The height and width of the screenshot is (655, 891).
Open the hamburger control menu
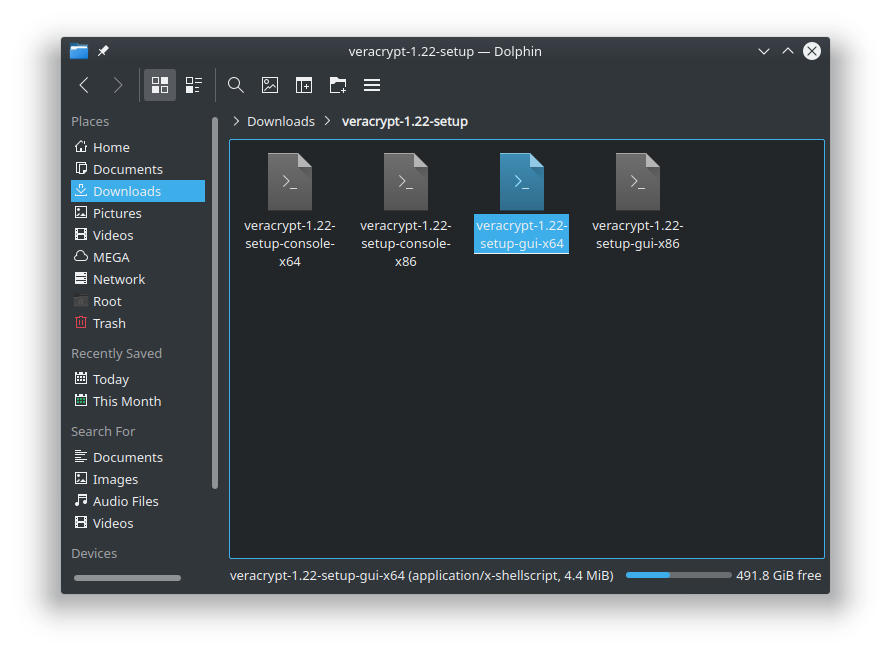pyautogui.click(x=372, y=85)
